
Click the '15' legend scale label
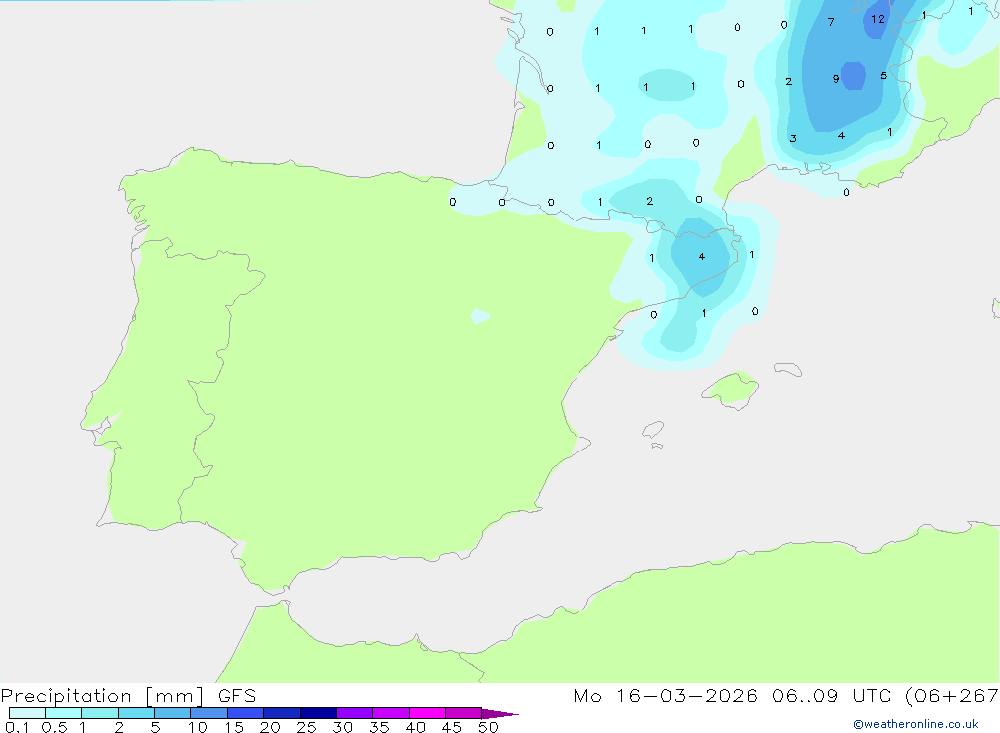pos(234,727)
